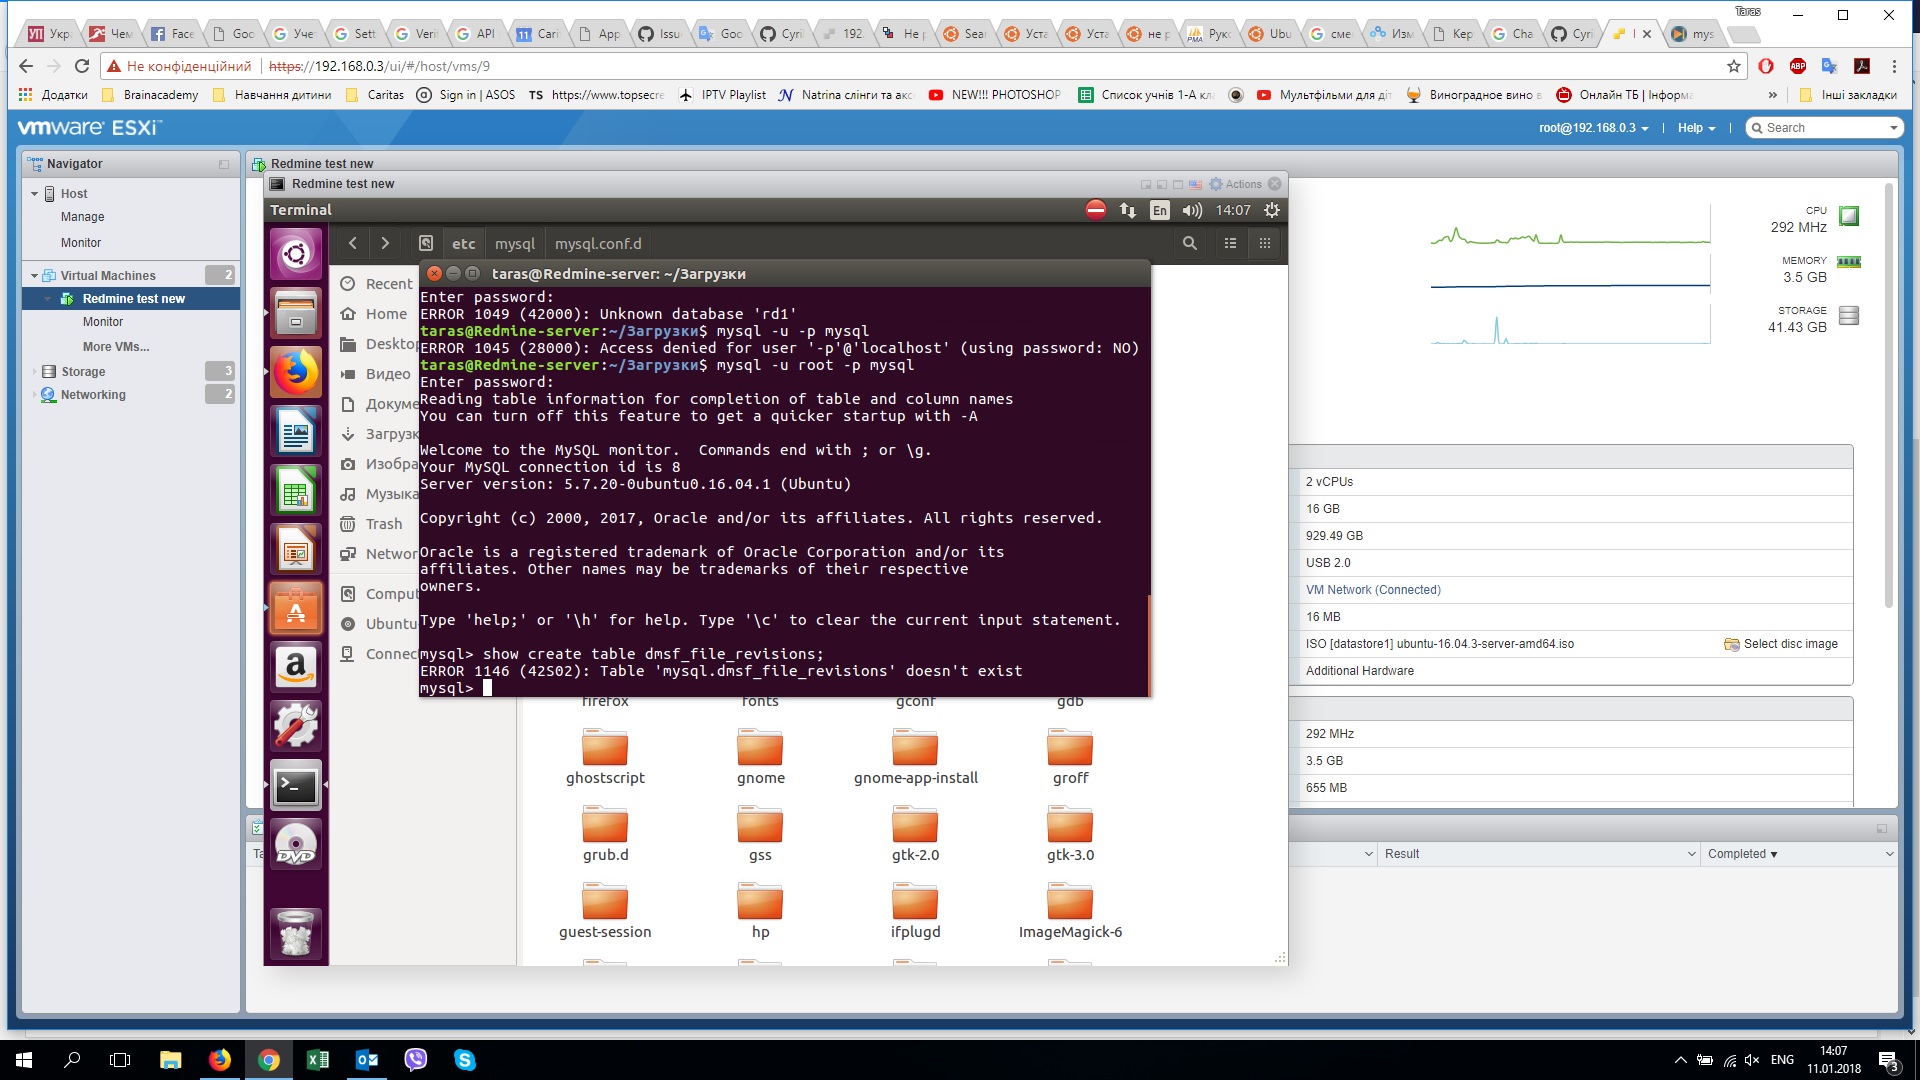Viewport: 1920px width, 1080px height.
Task: Toggle the En keyboard layout indicator in Ubuntu panel
Action: click(1160, 210)
